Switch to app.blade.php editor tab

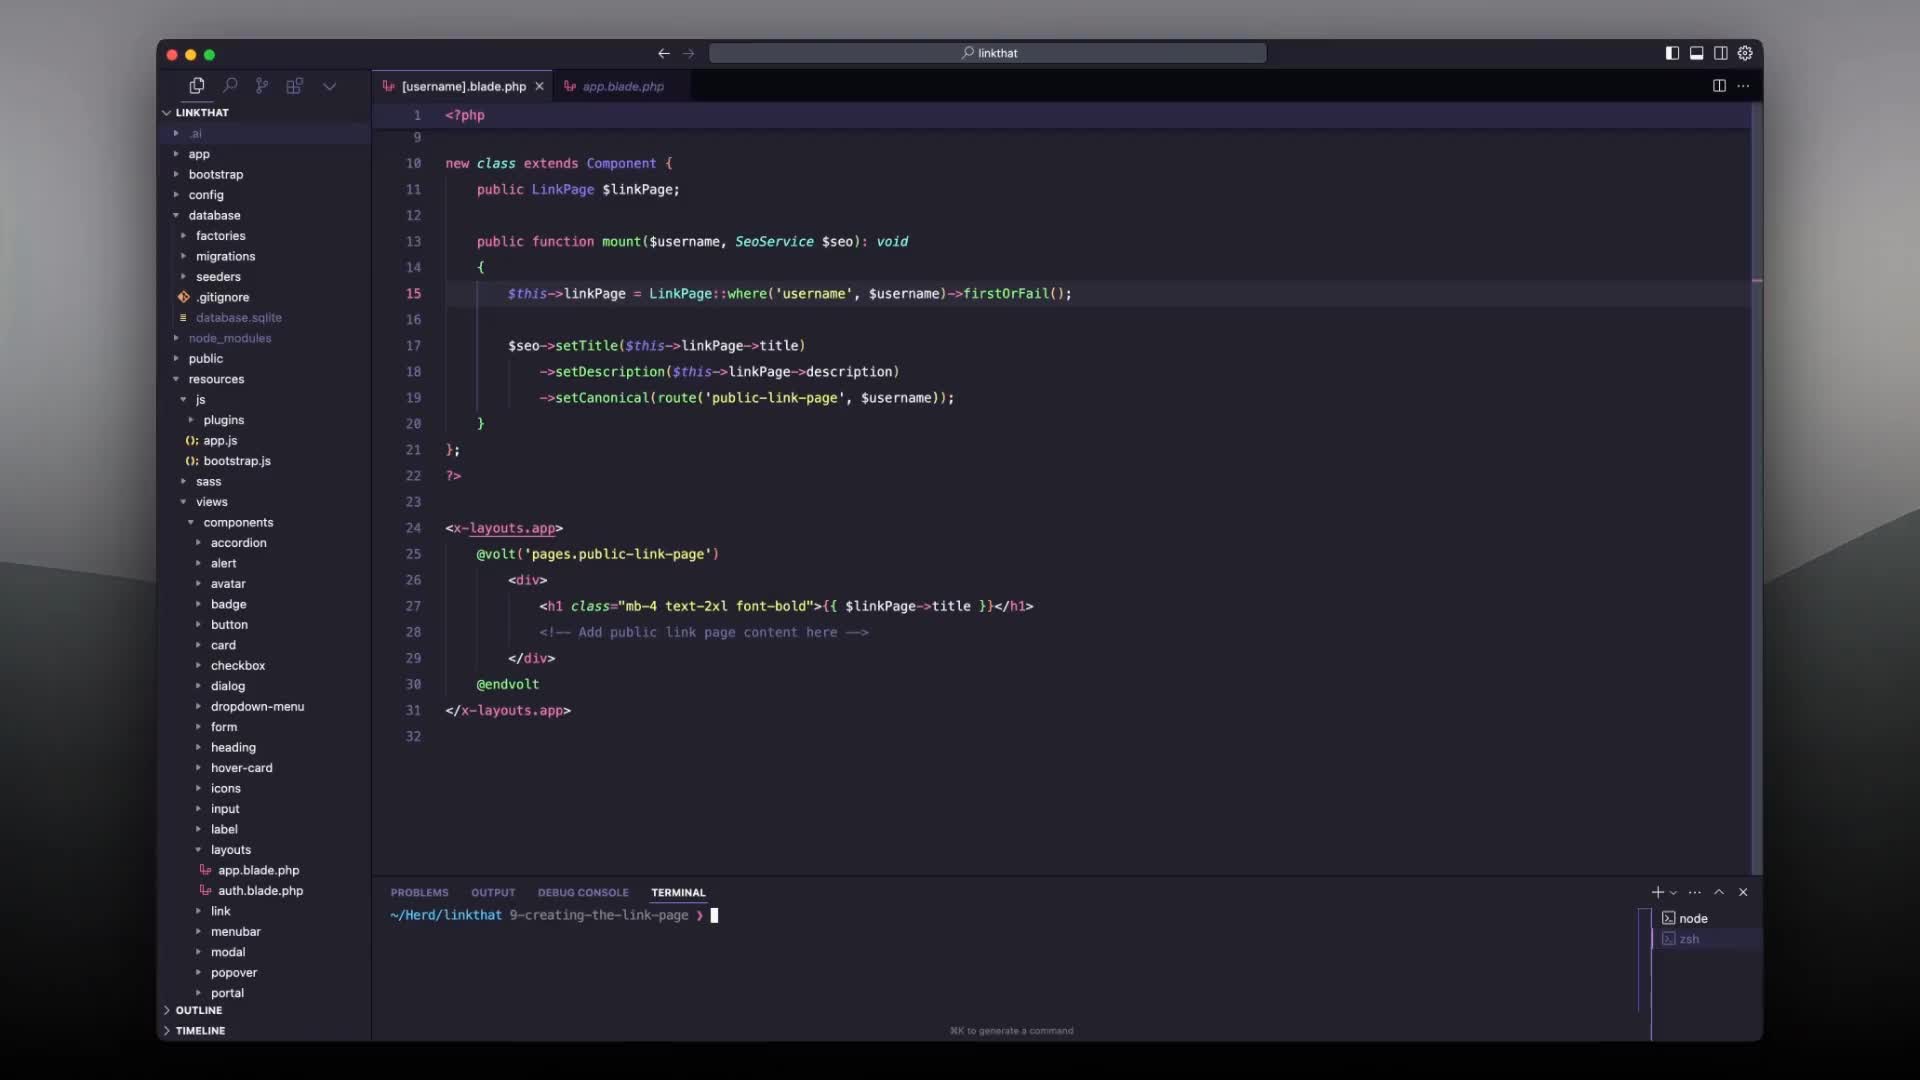coord(622,86)
